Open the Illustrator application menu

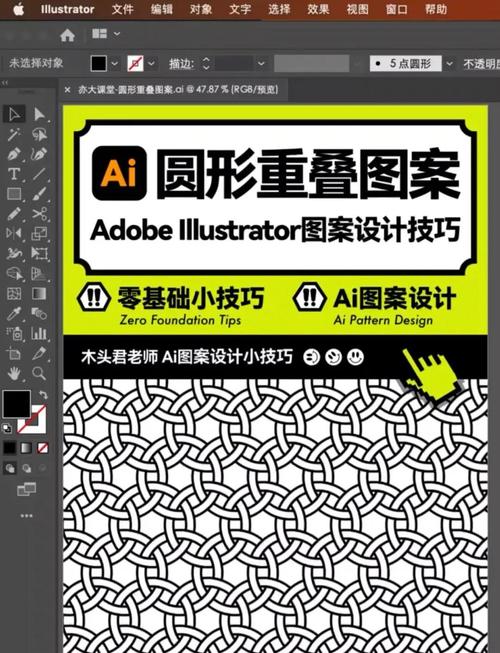click(x=67, y=9)
